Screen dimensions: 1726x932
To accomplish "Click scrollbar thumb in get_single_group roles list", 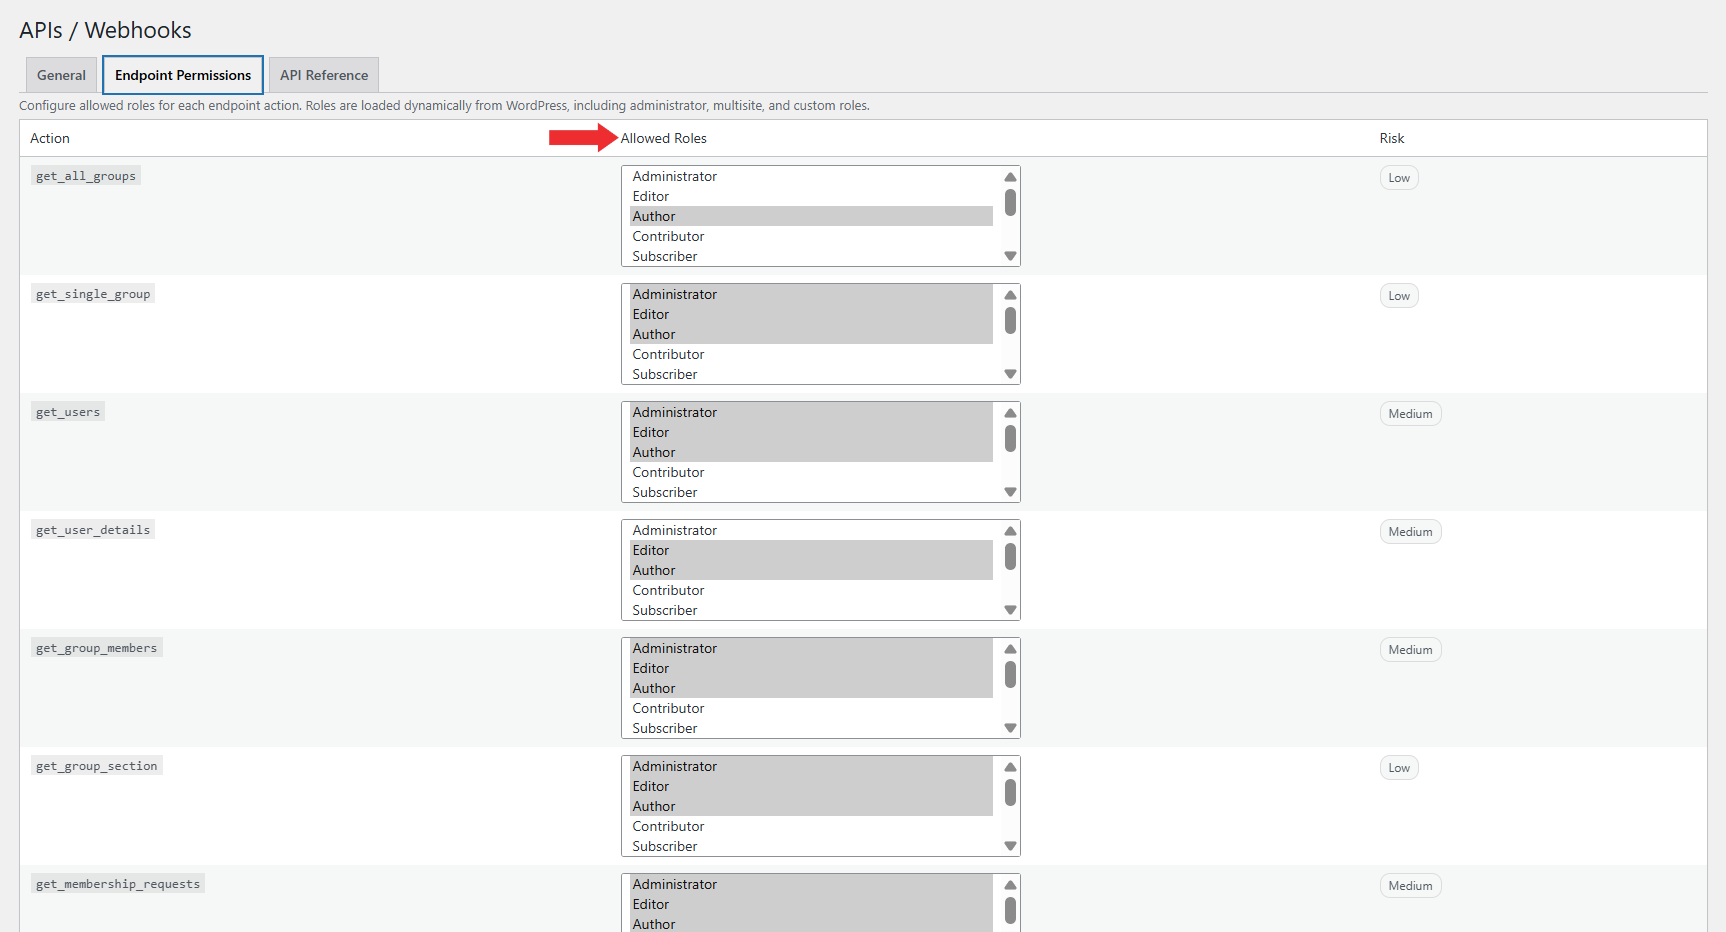I will (1010, 320).
